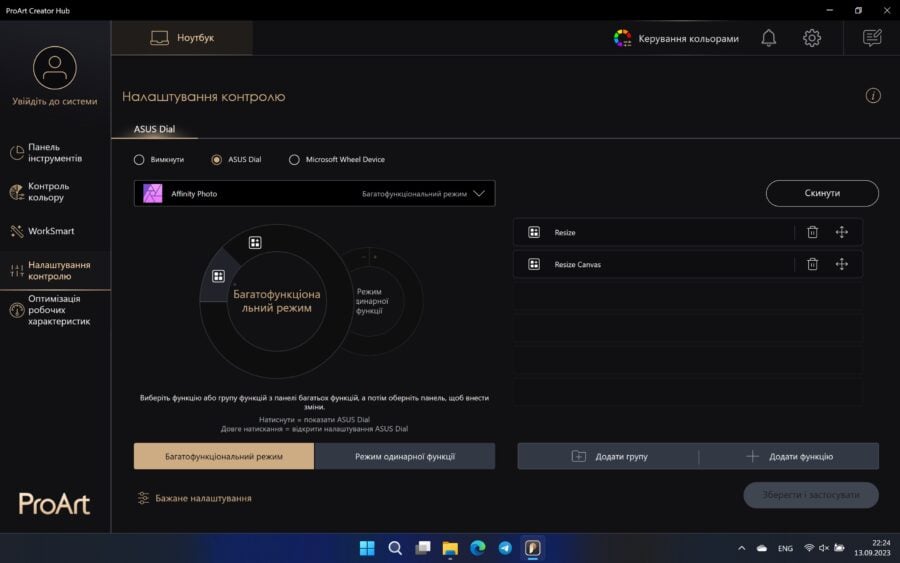Viewport: 900px width, 563px height.
Task: Click the muted volume tray icon
Action: 824,548
